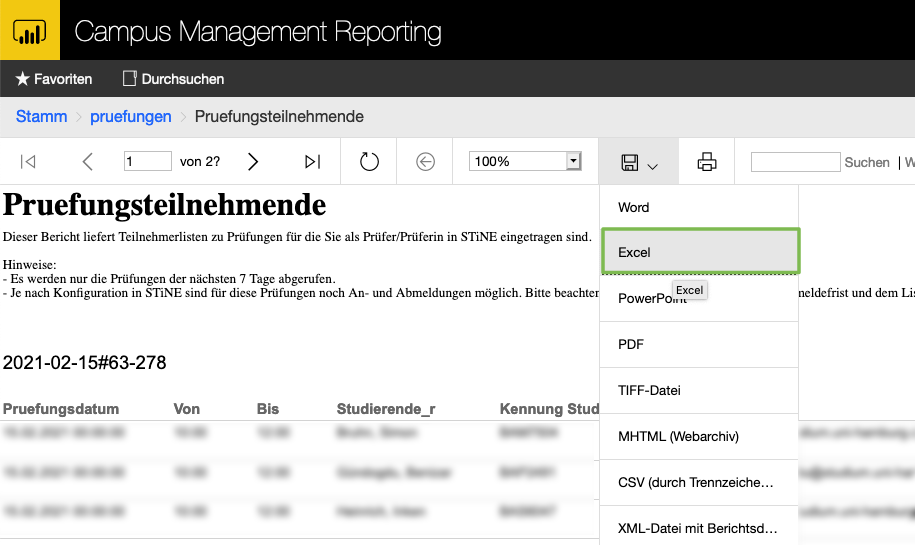Export as TIFF-Datei
Viewport: 915px width, 545px height.
pyautogui.click(x=649, y=390)
